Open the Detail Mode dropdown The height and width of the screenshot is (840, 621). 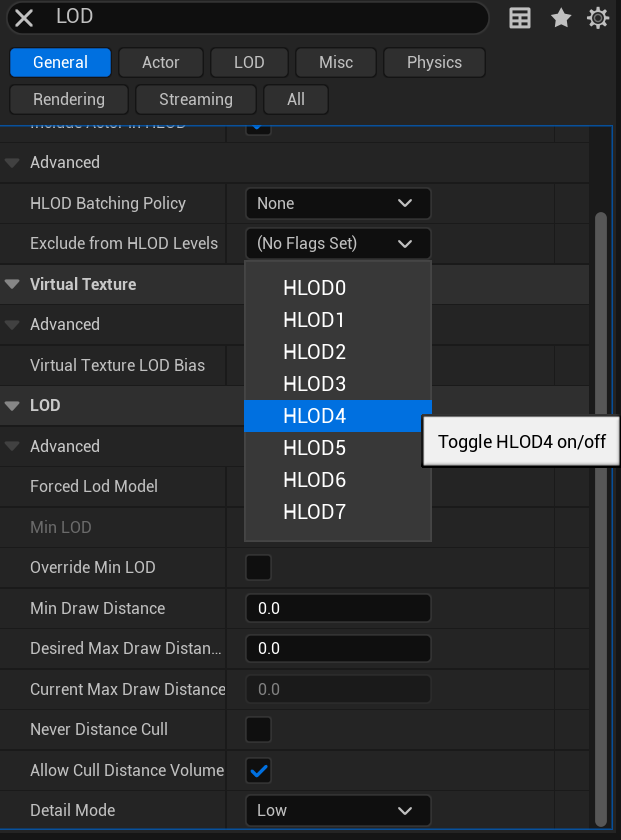[337, 810]
